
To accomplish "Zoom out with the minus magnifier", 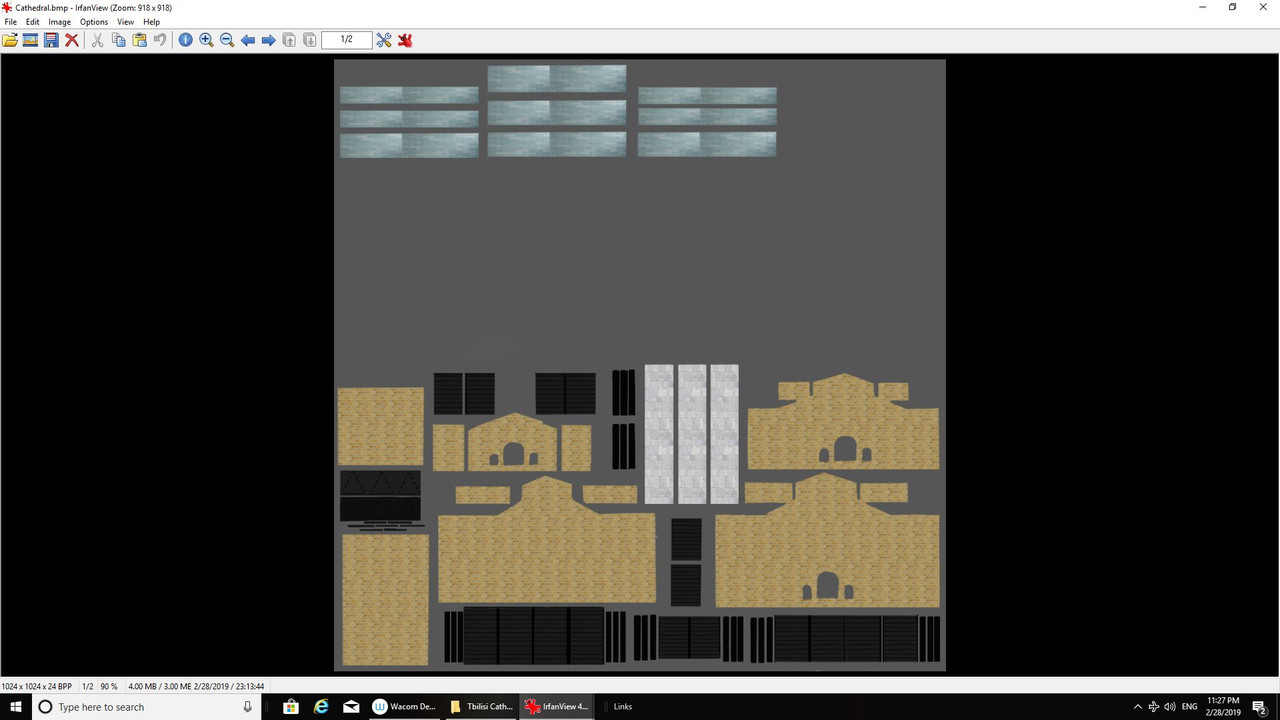I will coord(227,40).
